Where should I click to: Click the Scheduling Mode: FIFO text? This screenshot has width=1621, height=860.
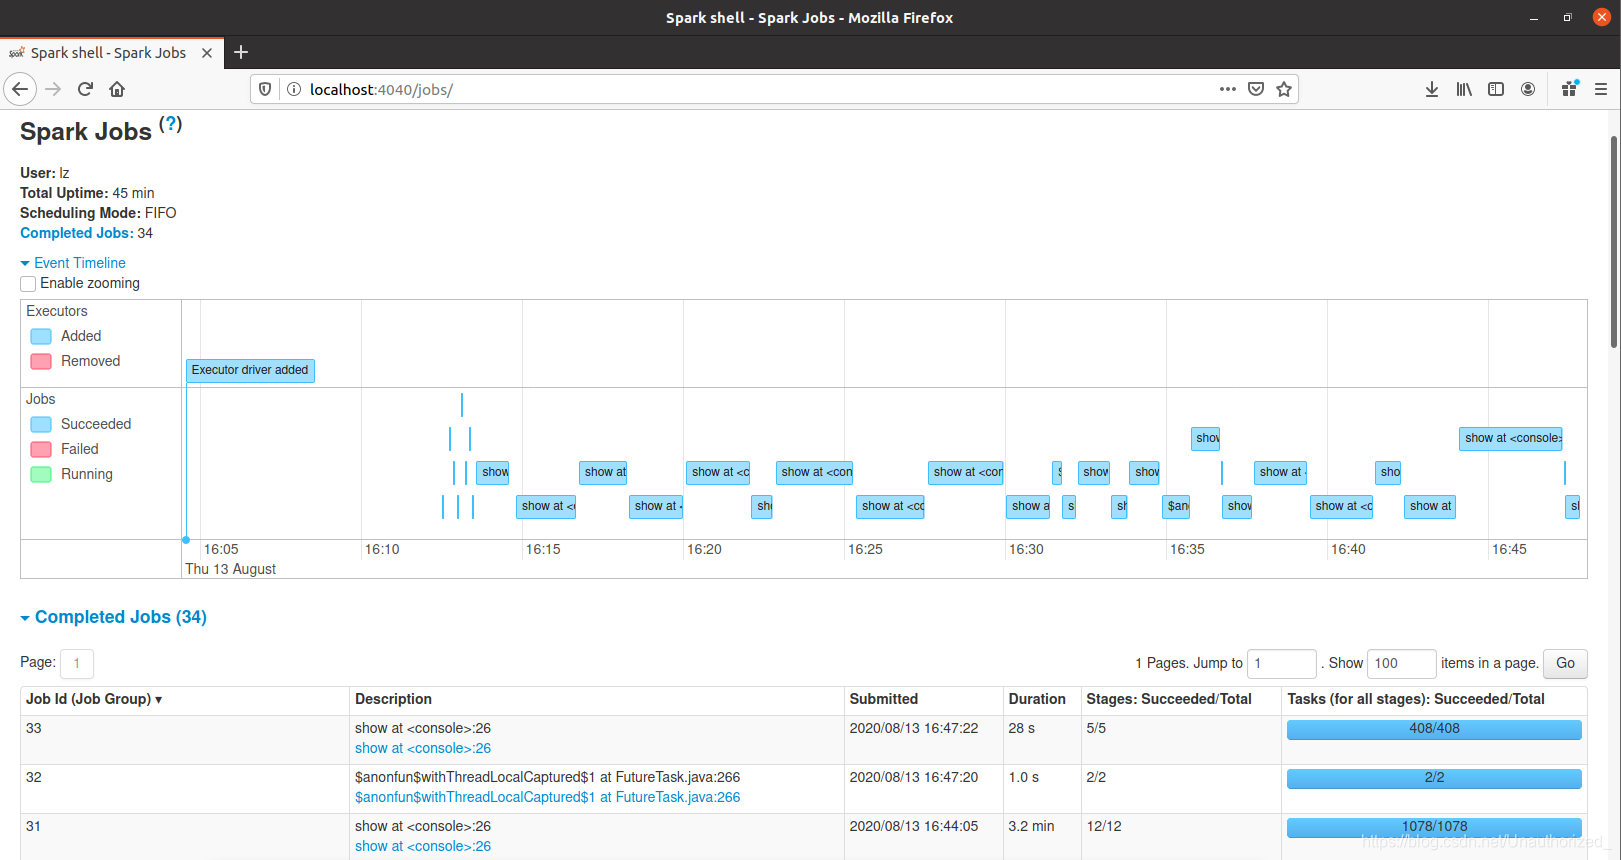(x=98, y=213)
